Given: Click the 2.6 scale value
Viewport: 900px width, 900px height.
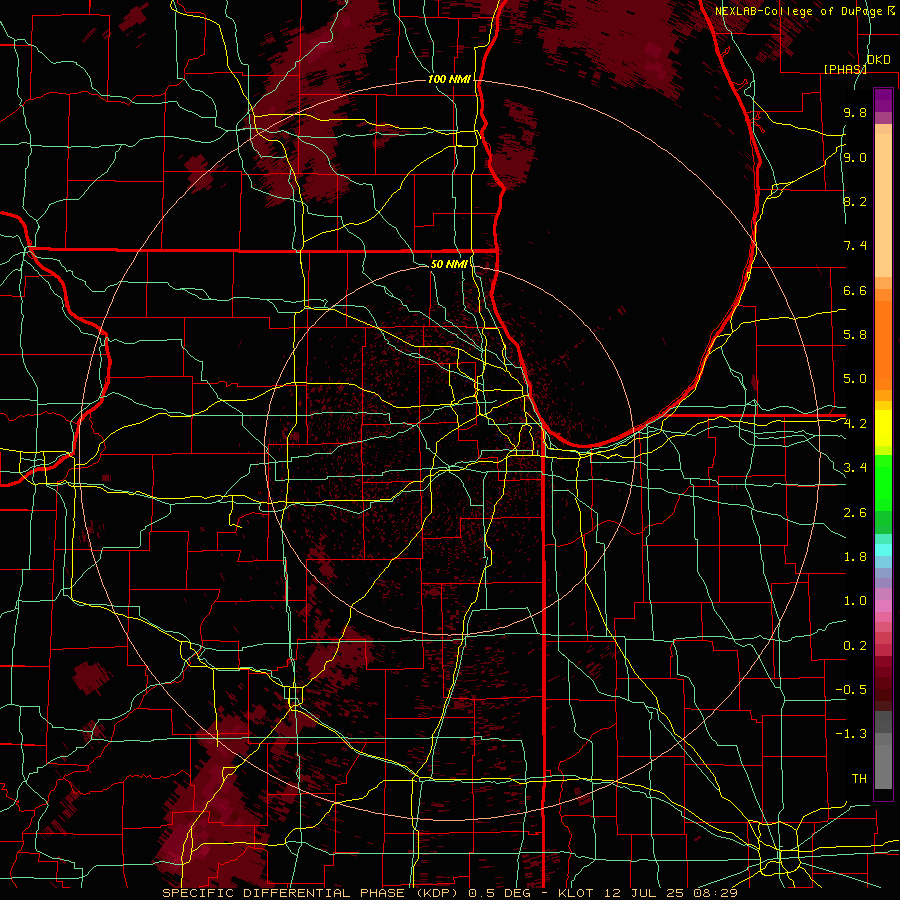Looking at the screenshot, I should point(855,513).
